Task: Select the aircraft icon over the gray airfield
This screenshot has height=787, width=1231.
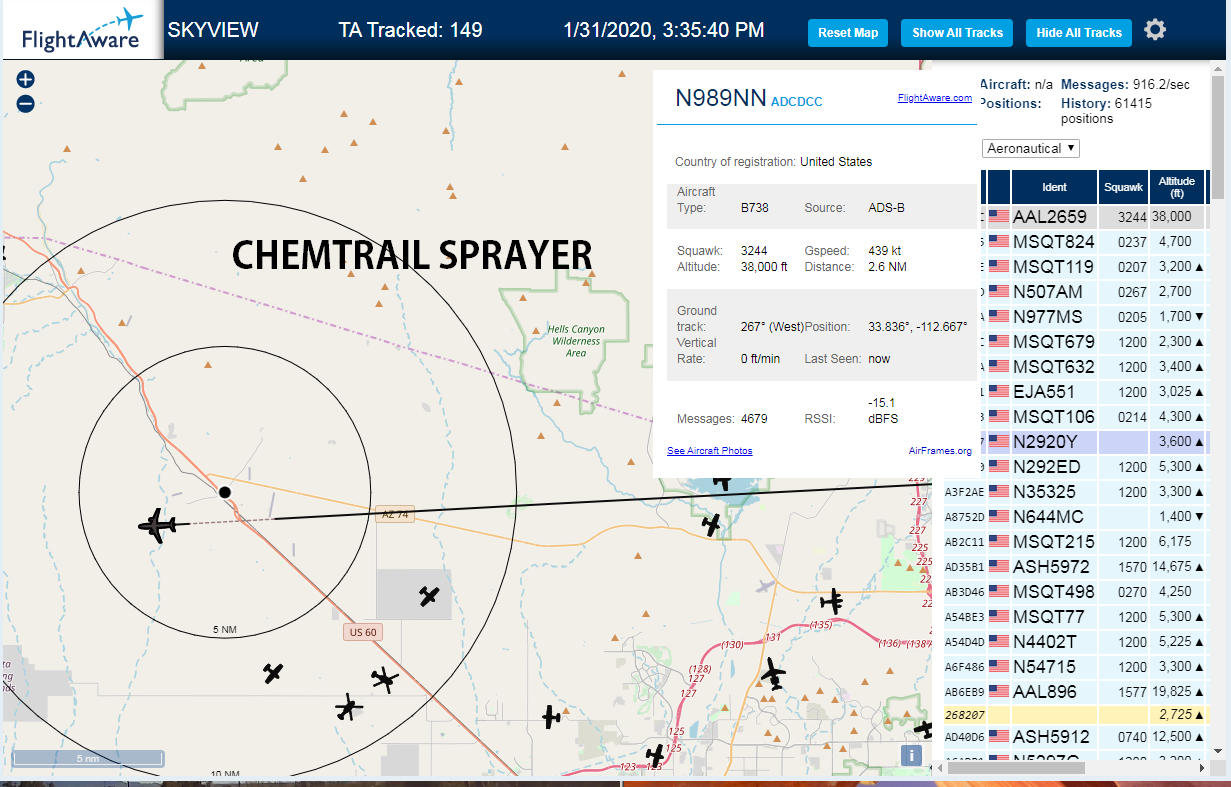Action: coord(429,597)
